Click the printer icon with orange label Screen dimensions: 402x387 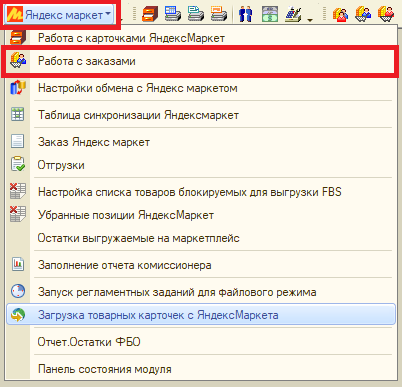pyautogui.click(x=219, y=14)
